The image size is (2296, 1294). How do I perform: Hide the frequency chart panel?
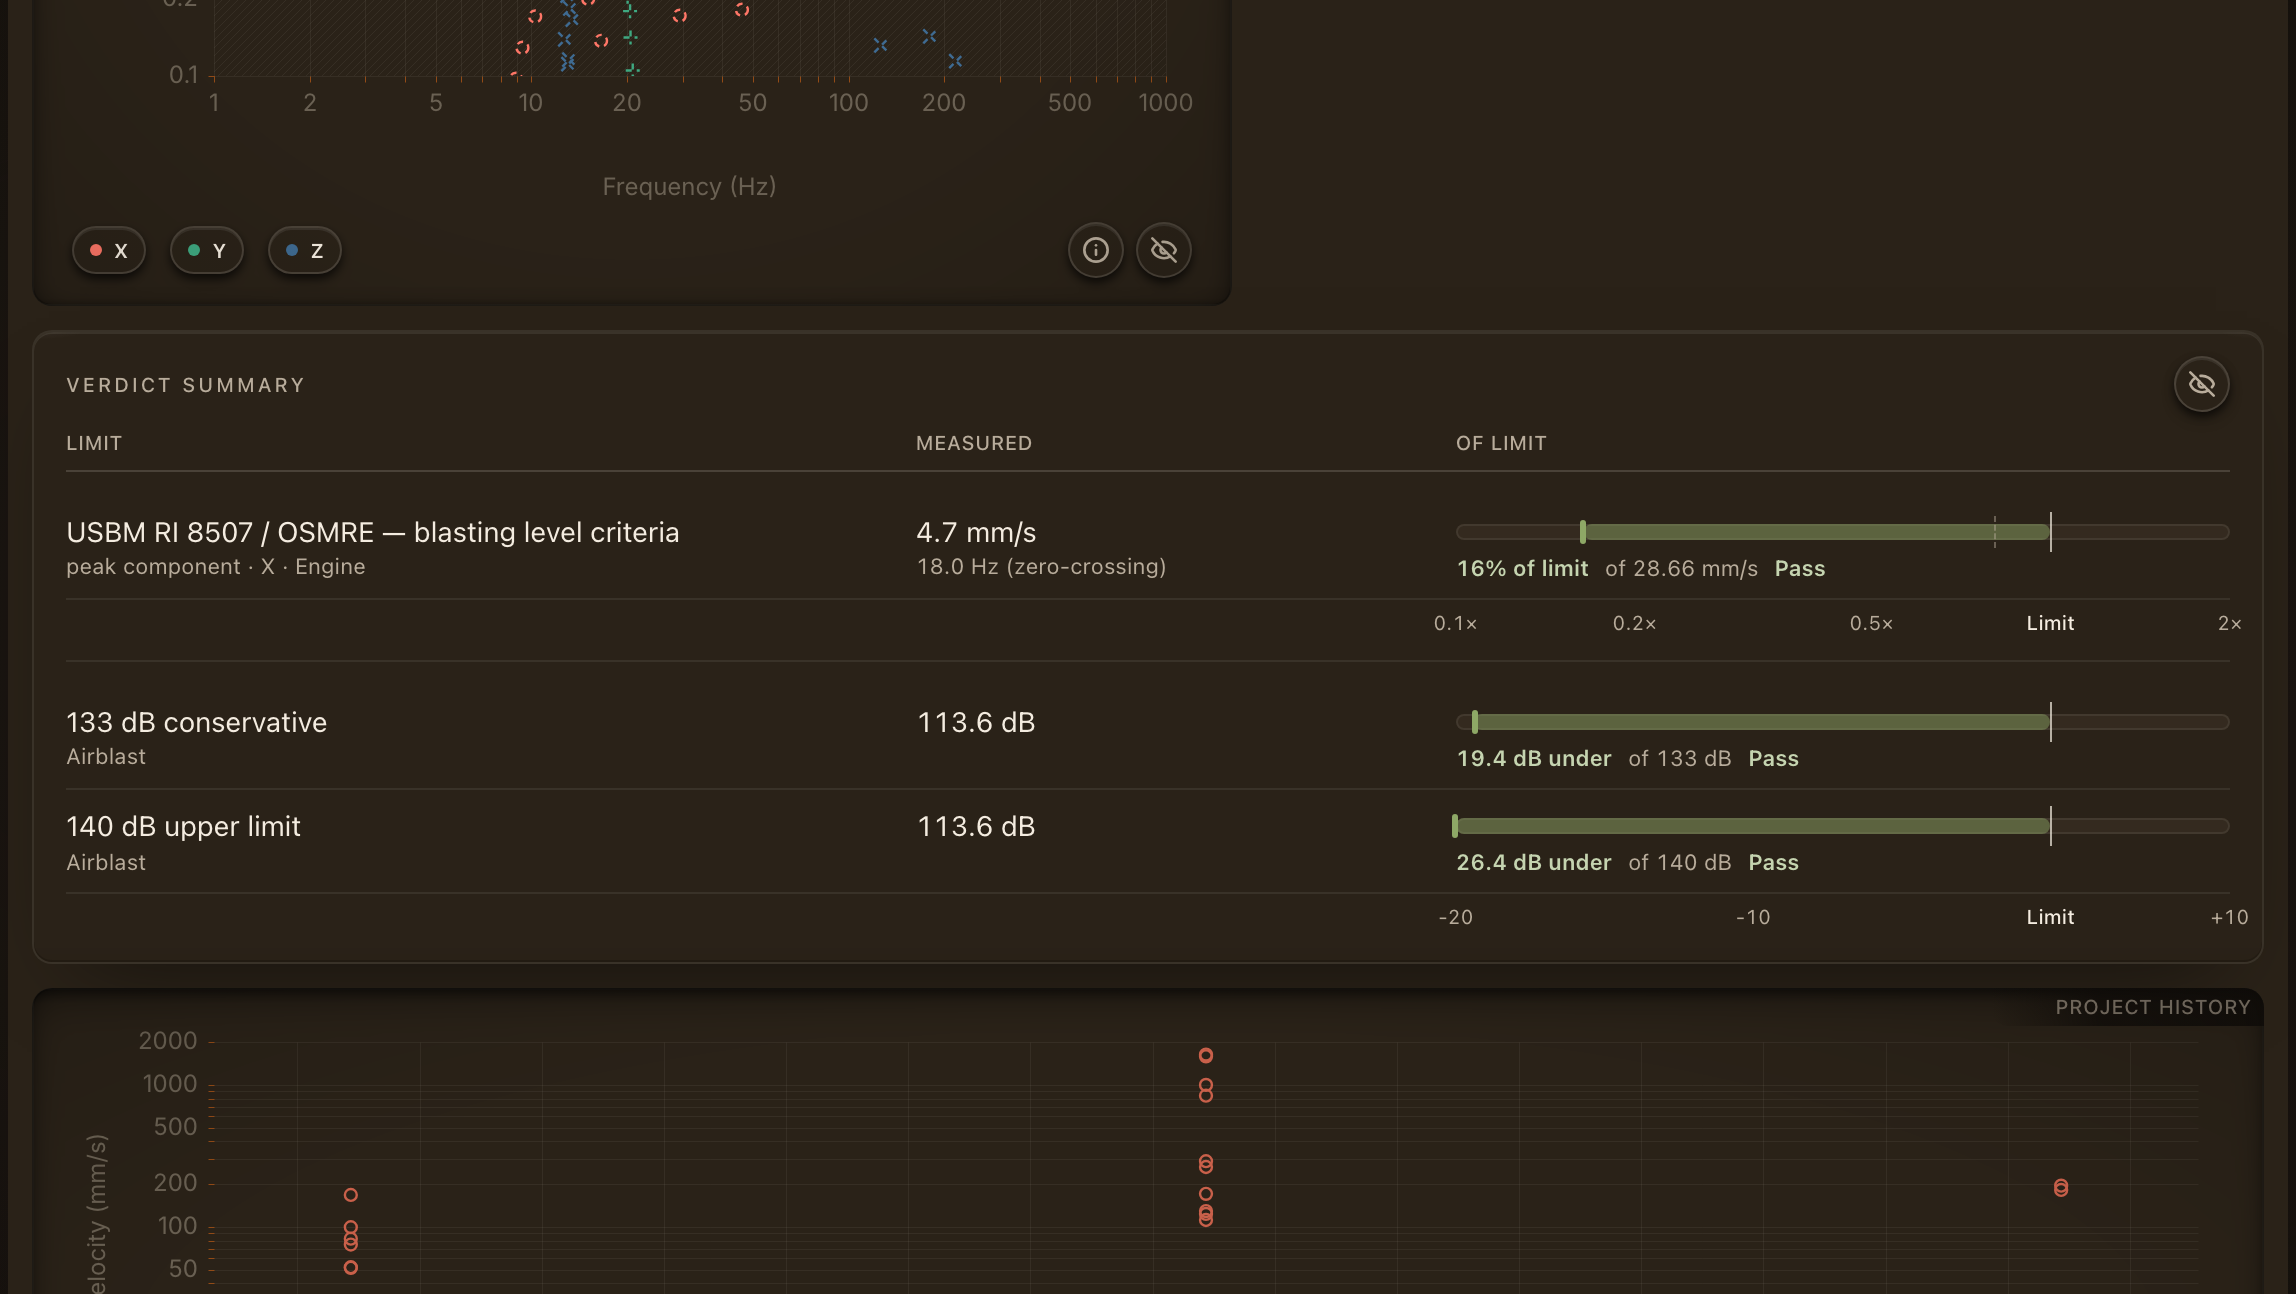click(x=1164, y=250)
